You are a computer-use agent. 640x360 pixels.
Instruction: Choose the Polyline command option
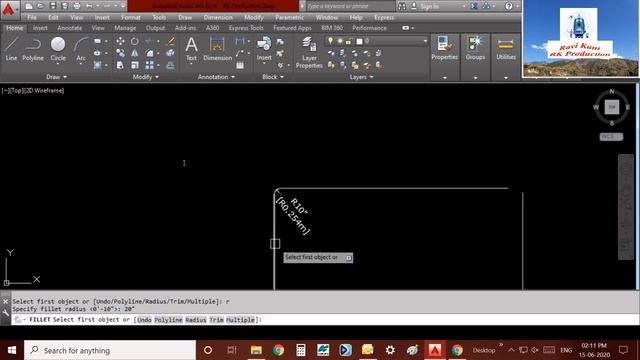click(168, 320)
